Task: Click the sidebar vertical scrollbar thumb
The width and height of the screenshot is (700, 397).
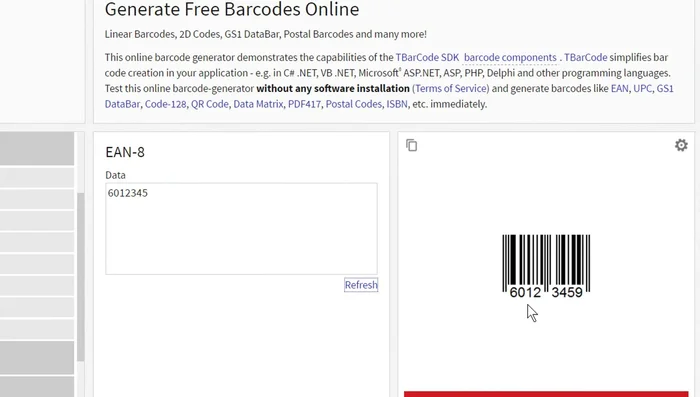Action: [80, 277]
